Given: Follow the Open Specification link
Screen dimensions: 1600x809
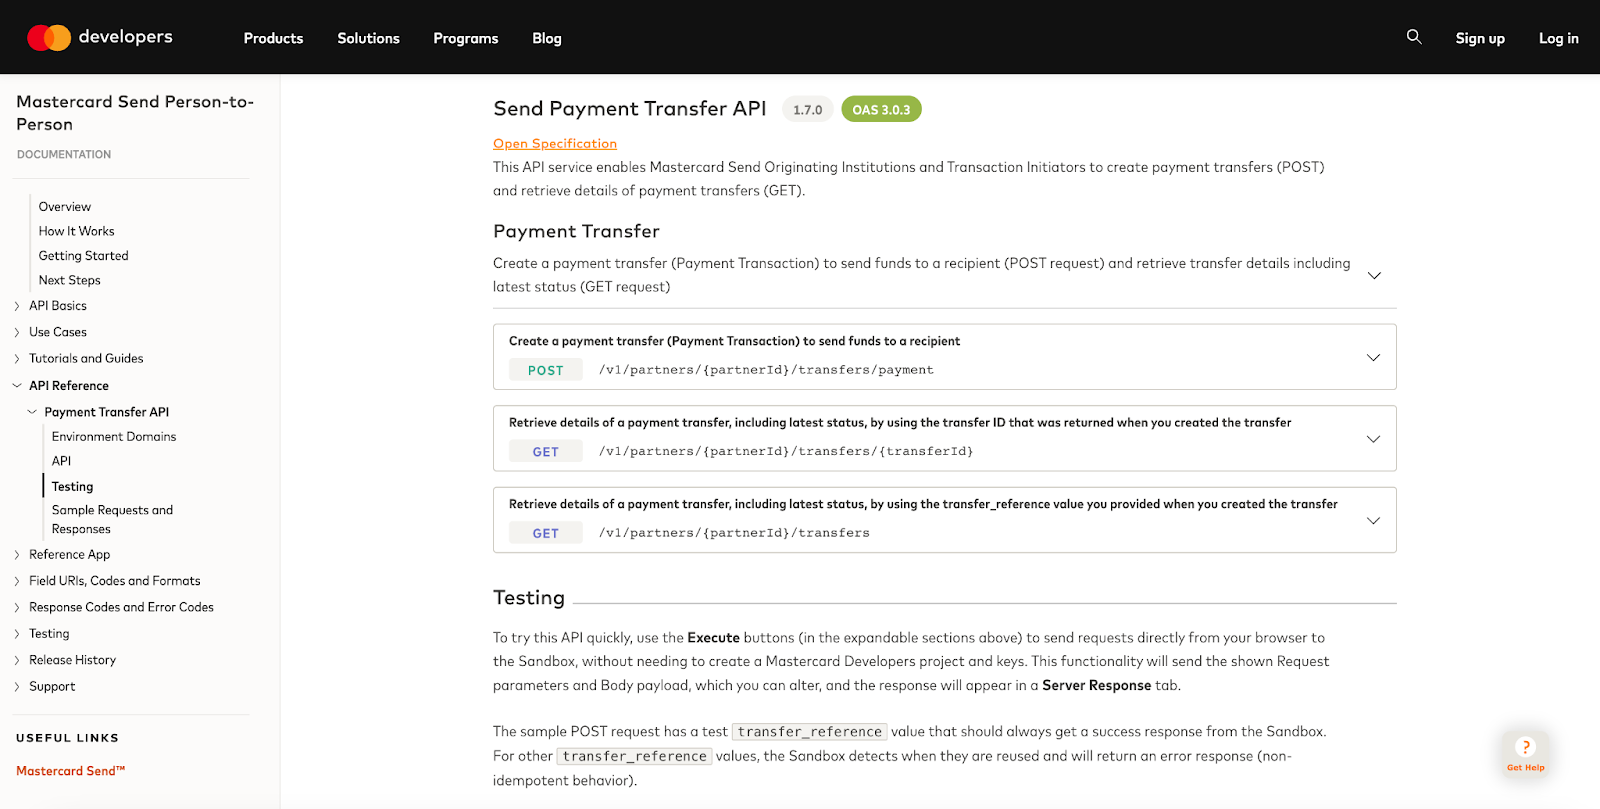Looking at the screenshot, I should coord(555,143).
